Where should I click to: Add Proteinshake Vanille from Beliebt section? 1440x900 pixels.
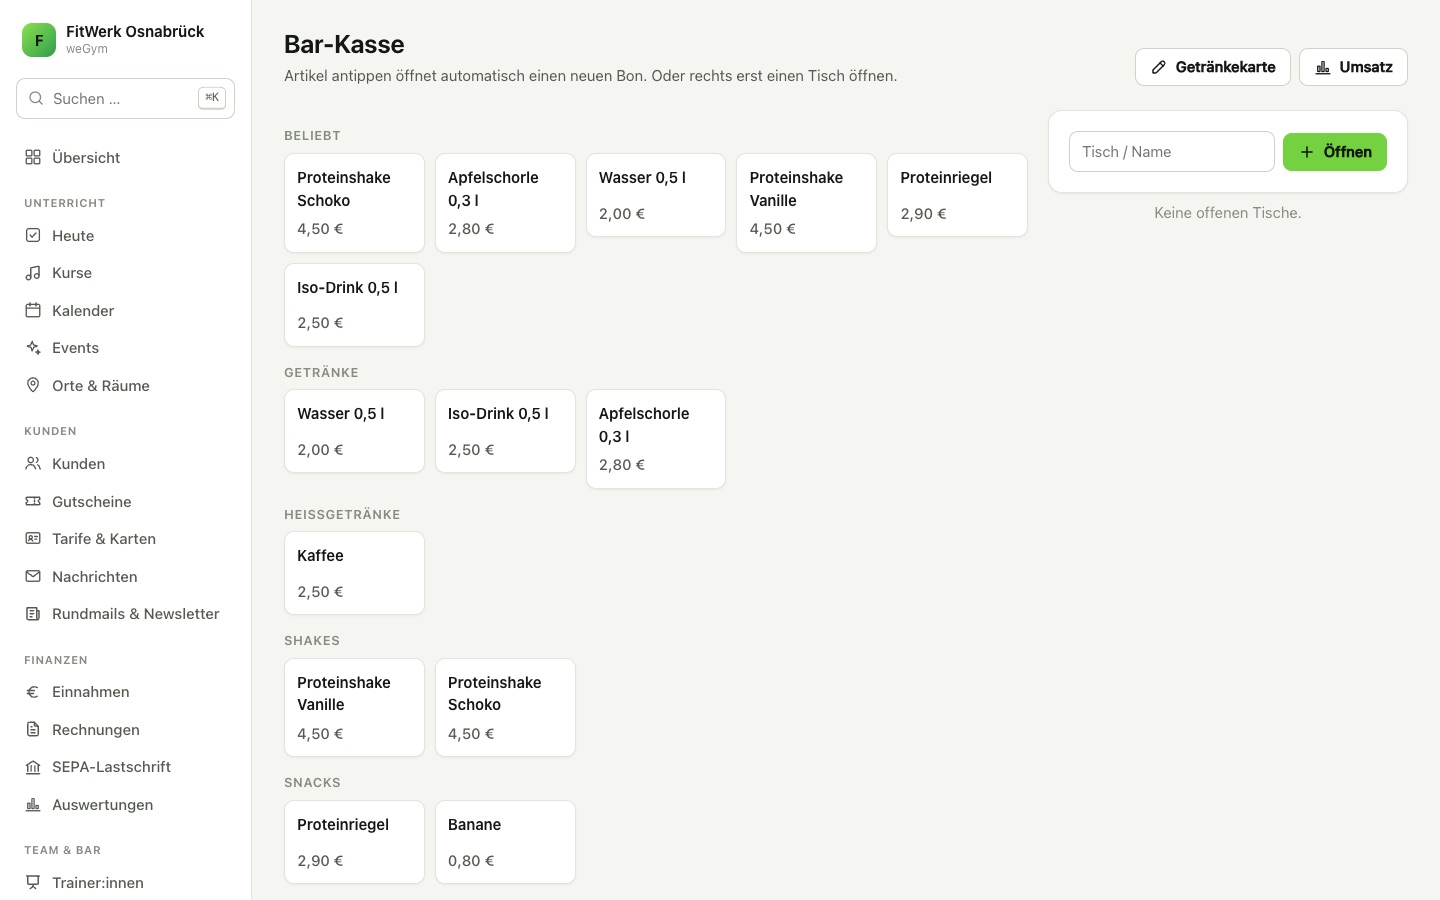(x=806, y=203)
